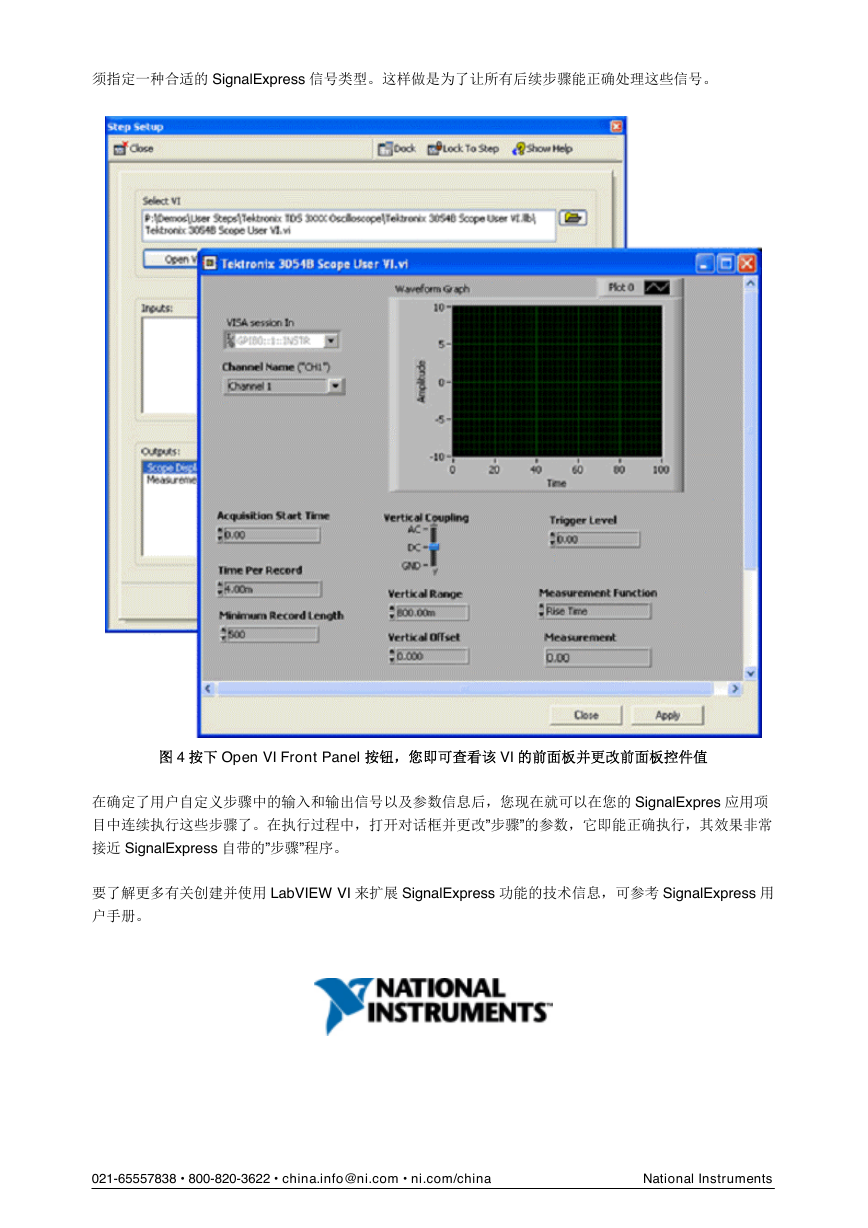
Task: Select the Scope Display output in Outputs list
Action: (x=171, y=467)
